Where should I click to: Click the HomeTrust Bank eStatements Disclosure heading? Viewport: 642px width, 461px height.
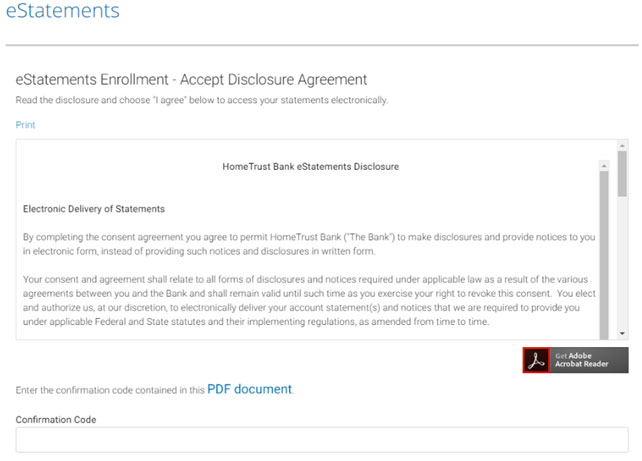310,167
